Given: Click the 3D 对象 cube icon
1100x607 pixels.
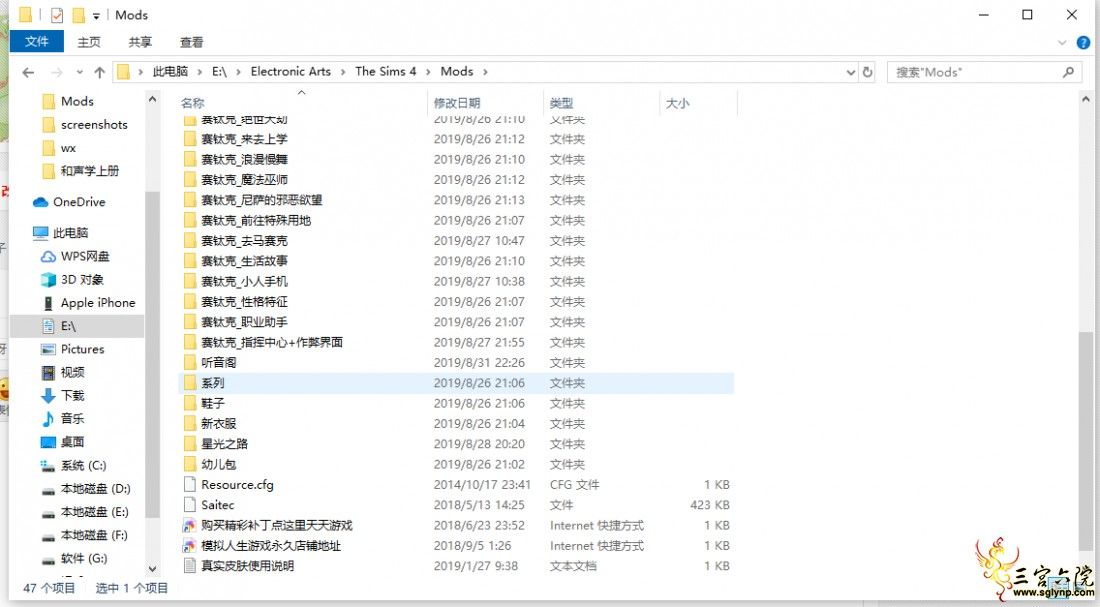Looking at the screenshot, I should tap(48, 279).
